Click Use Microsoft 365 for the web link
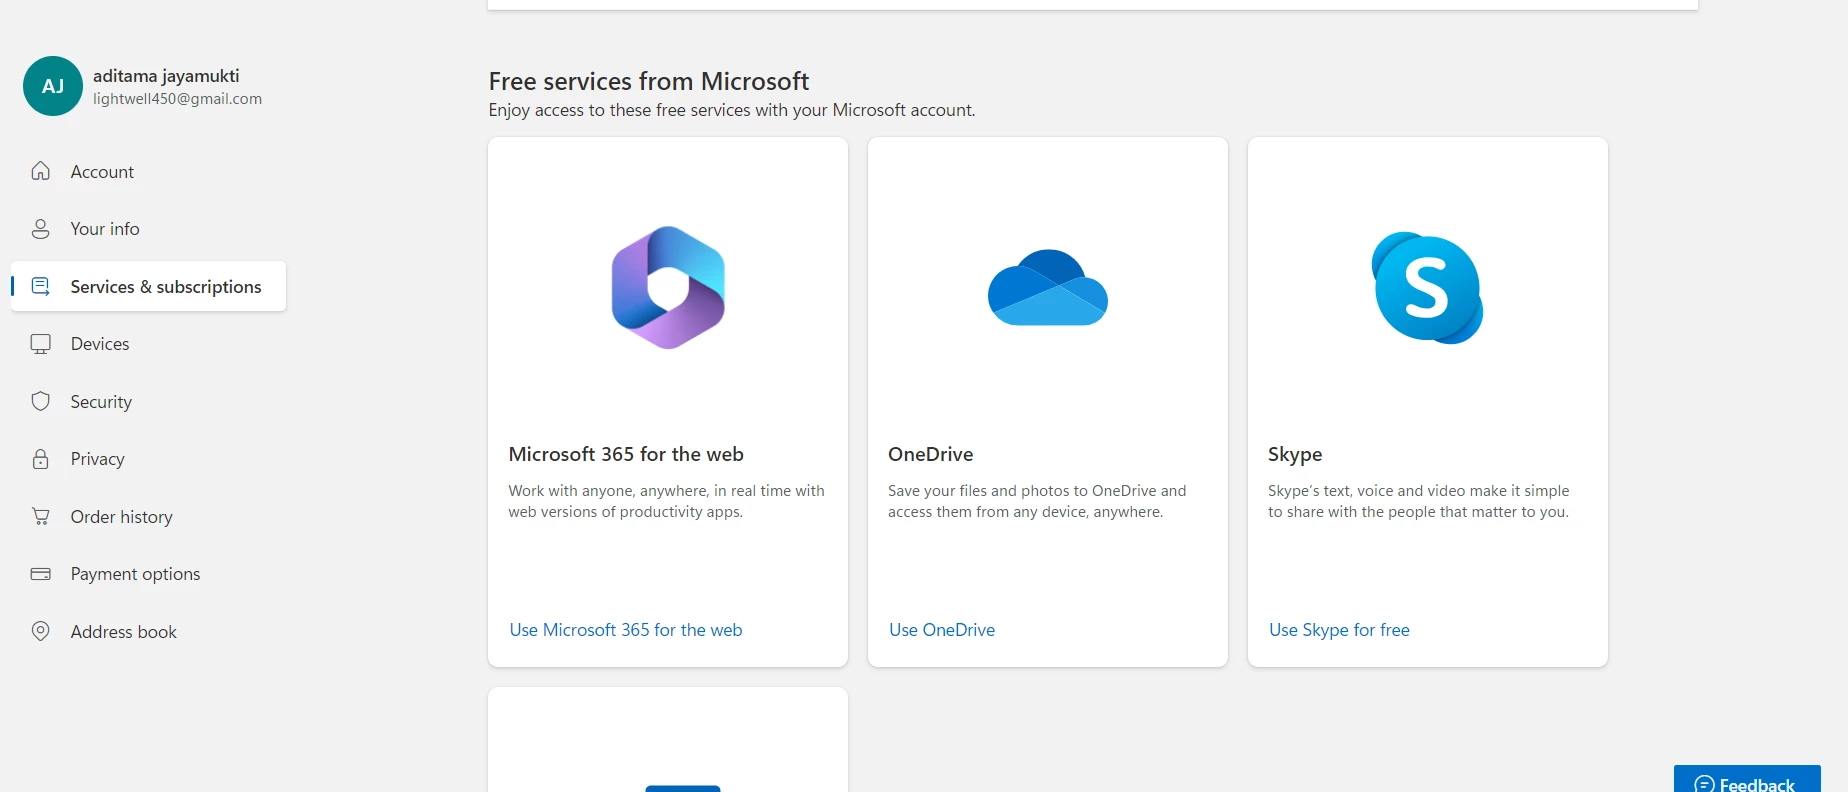 tap(626, 630)
